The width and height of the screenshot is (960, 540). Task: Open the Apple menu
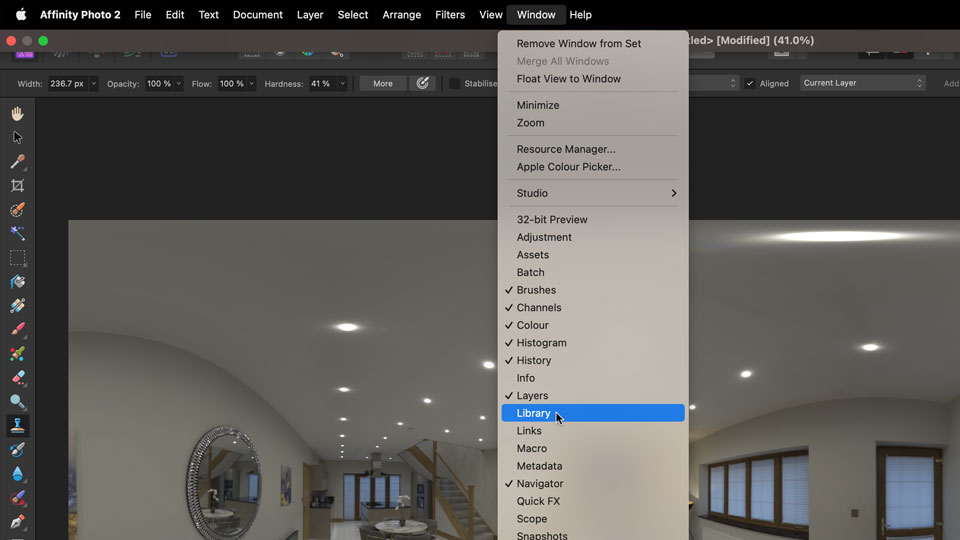21,15
